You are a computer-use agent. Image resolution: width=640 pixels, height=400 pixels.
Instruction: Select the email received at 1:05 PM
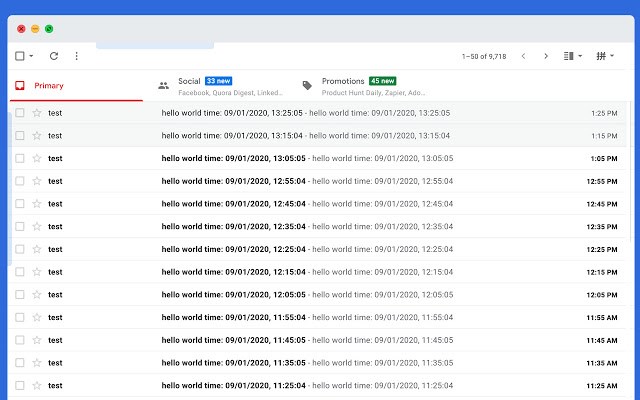pyautogui.click(x=20, y=158)
